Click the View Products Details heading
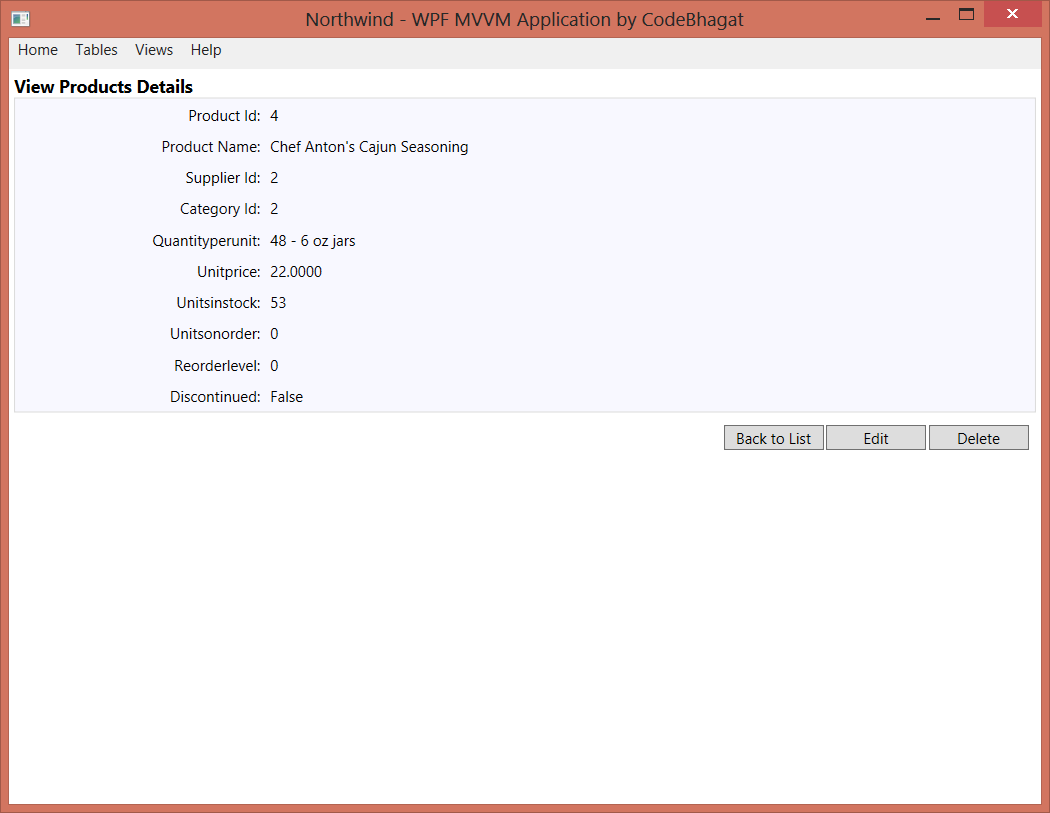This screenshot has width=1050, height=813. (x=104, y=87)
